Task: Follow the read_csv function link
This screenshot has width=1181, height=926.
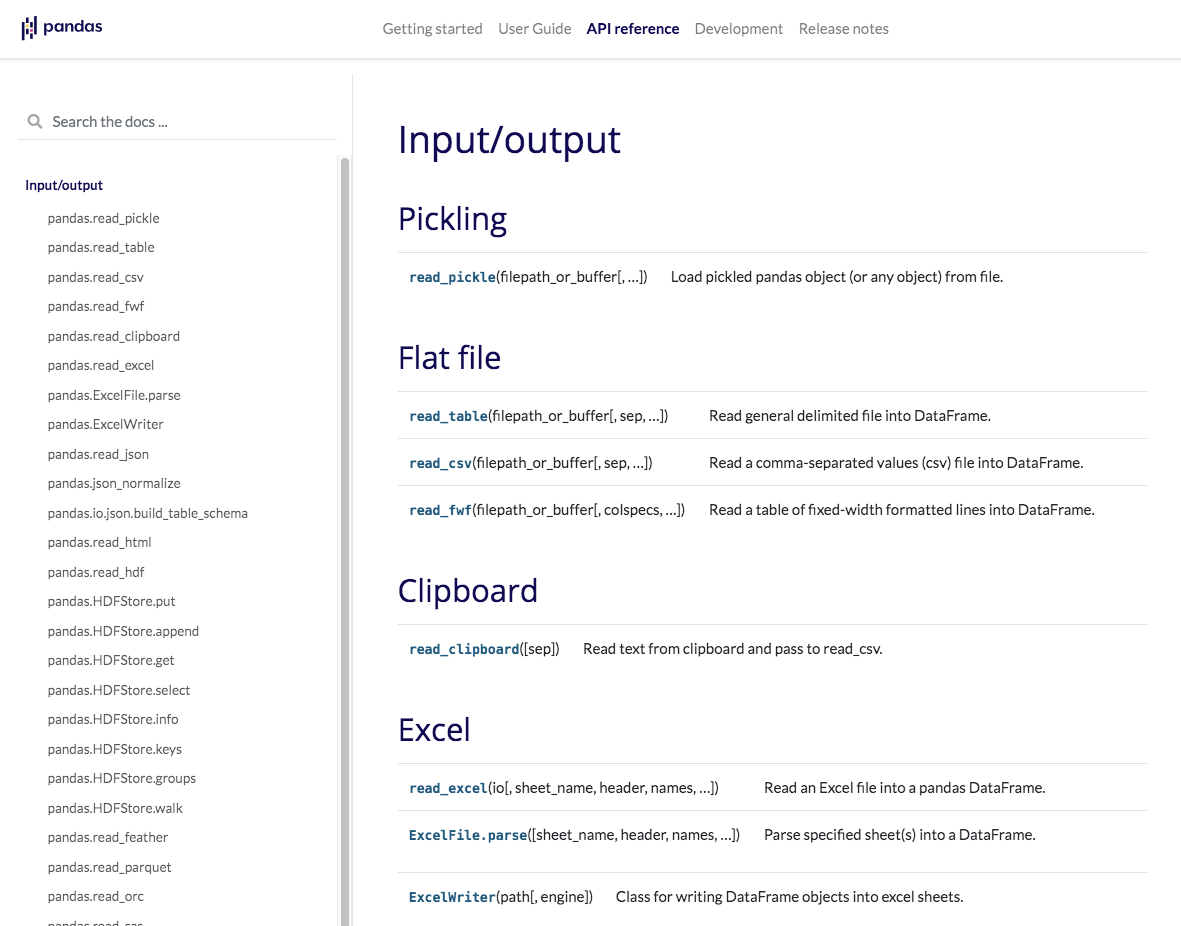Action: tap(441, 463)
